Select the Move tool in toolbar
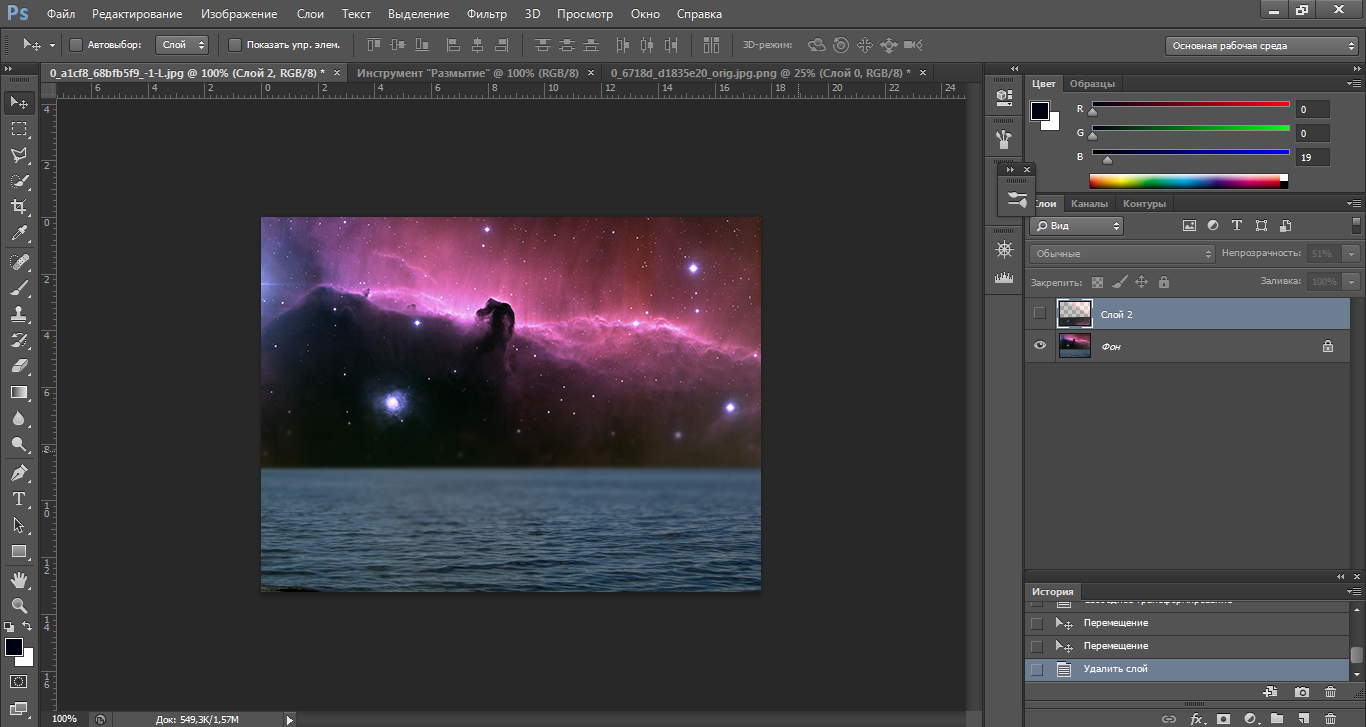Screen dimensions: 1366x727 tap(19, 102)
